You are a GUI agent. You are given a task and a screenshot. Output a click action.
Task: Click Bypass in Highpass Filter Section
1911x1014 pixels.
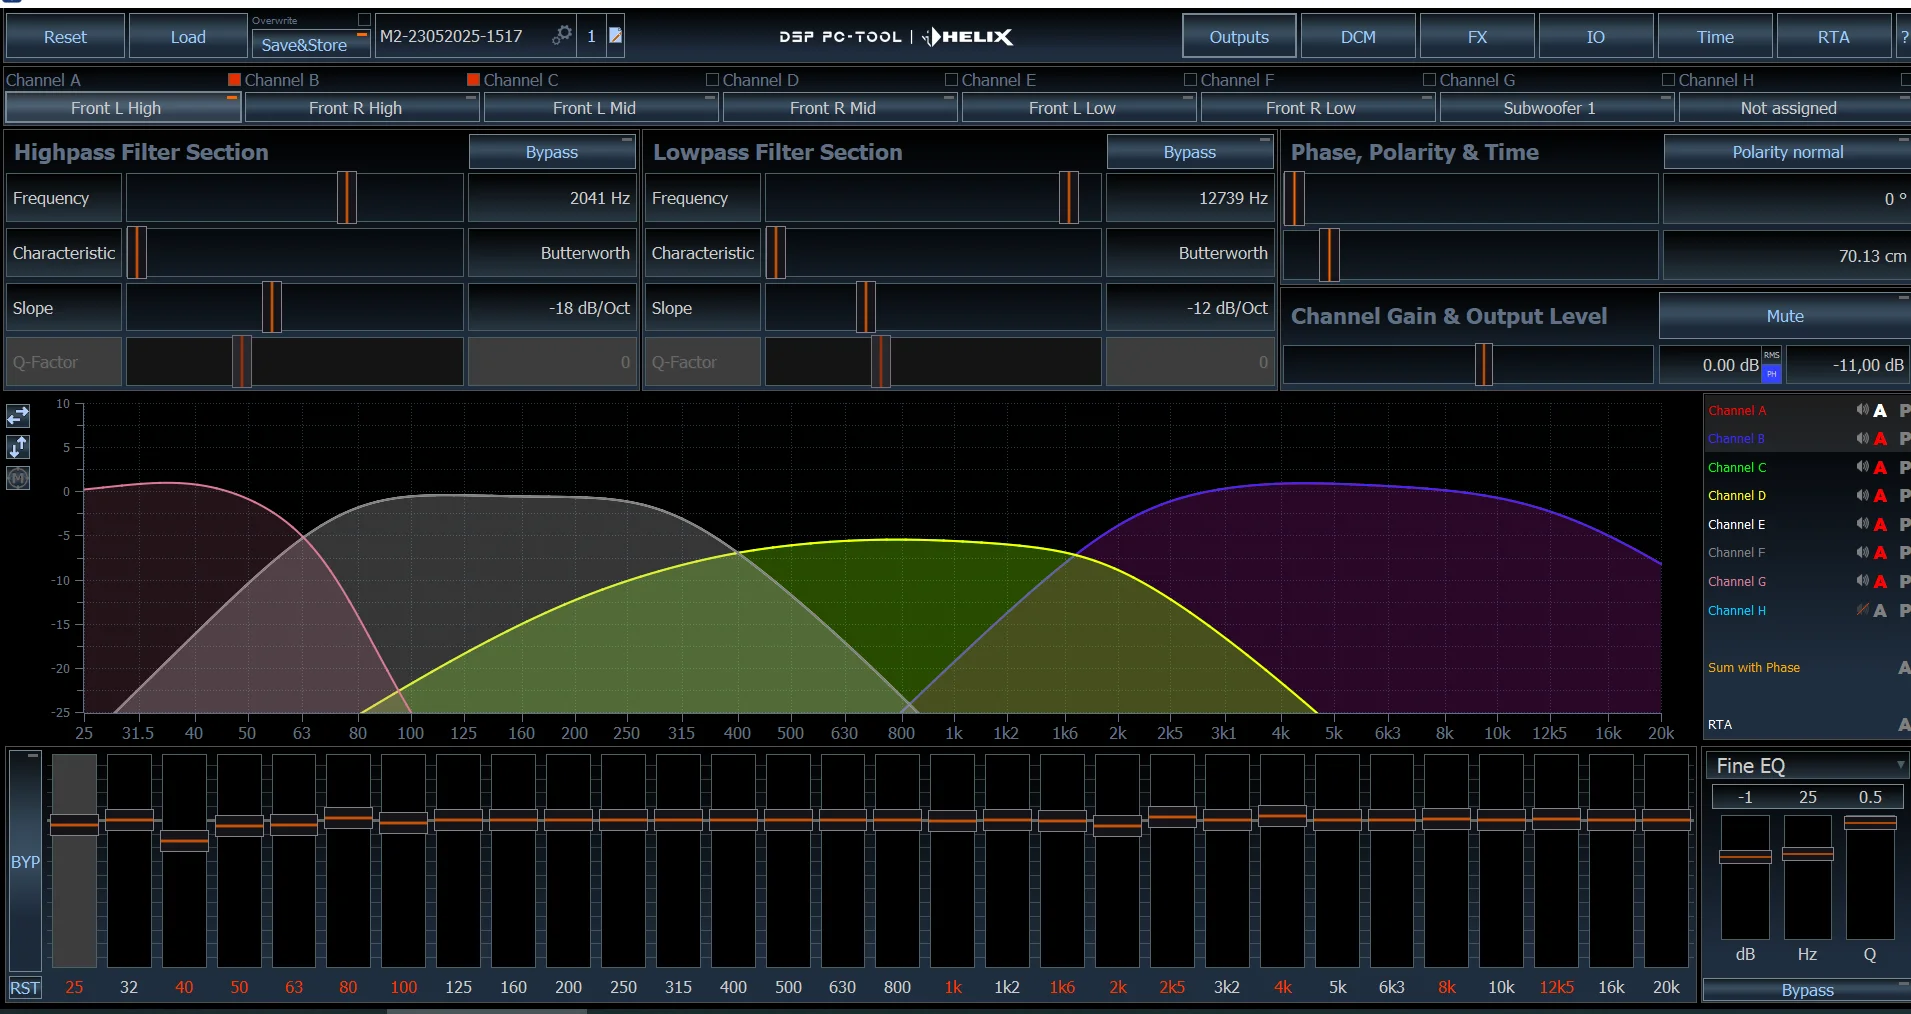tap(551, 152)
